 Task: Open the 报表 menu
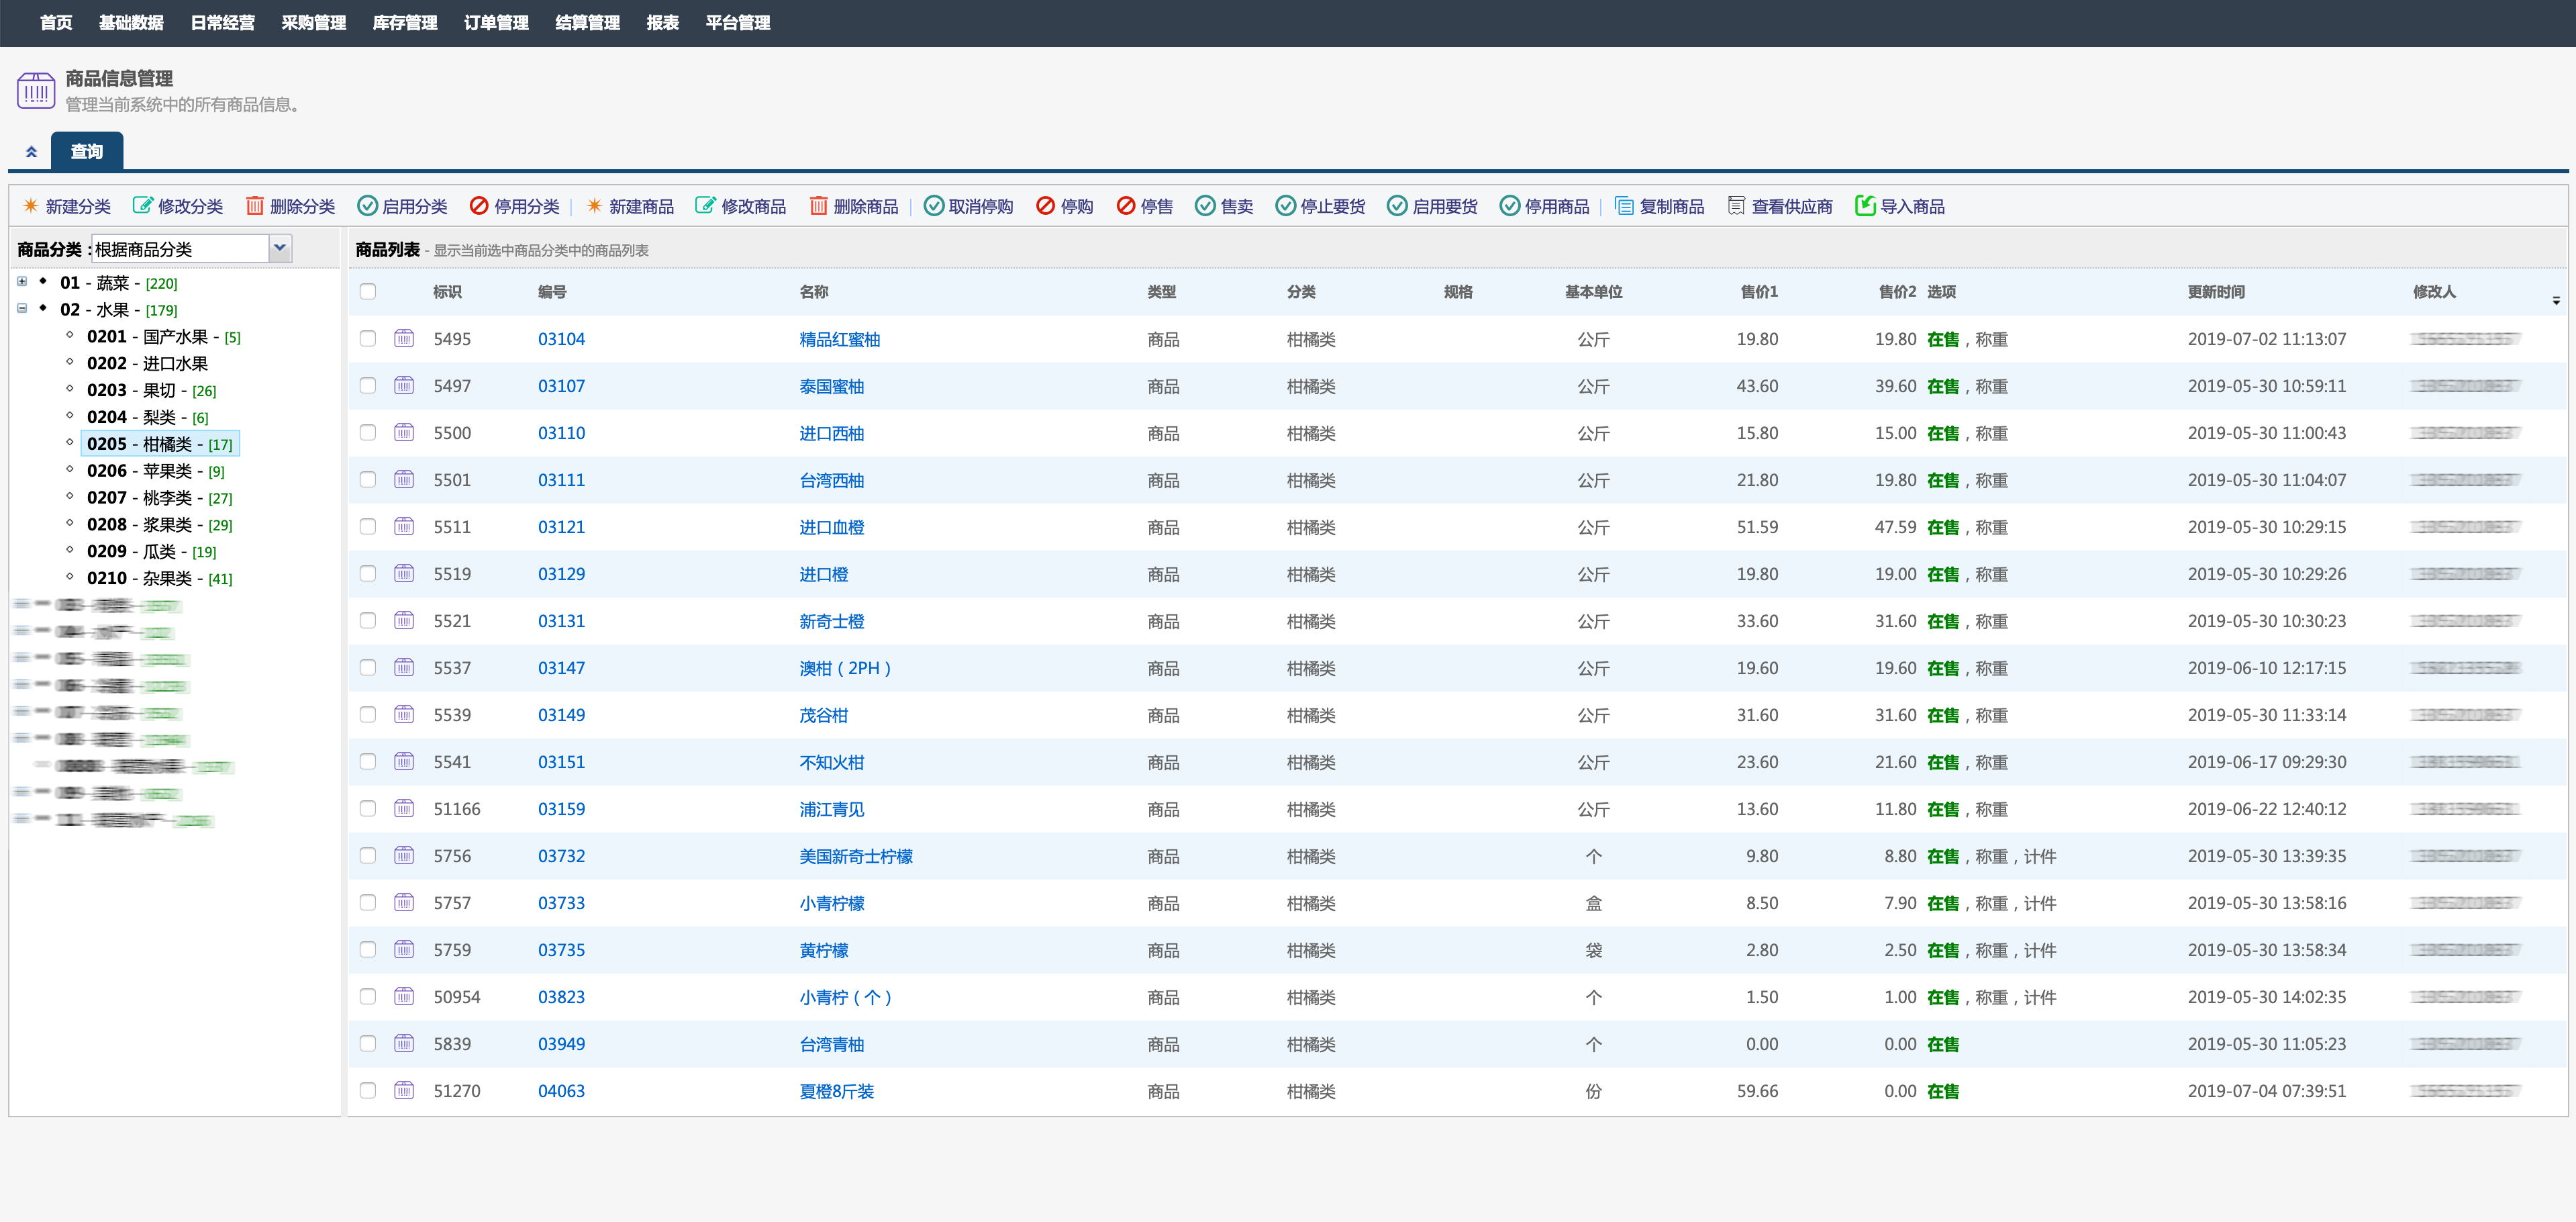(x=662, y=22)
